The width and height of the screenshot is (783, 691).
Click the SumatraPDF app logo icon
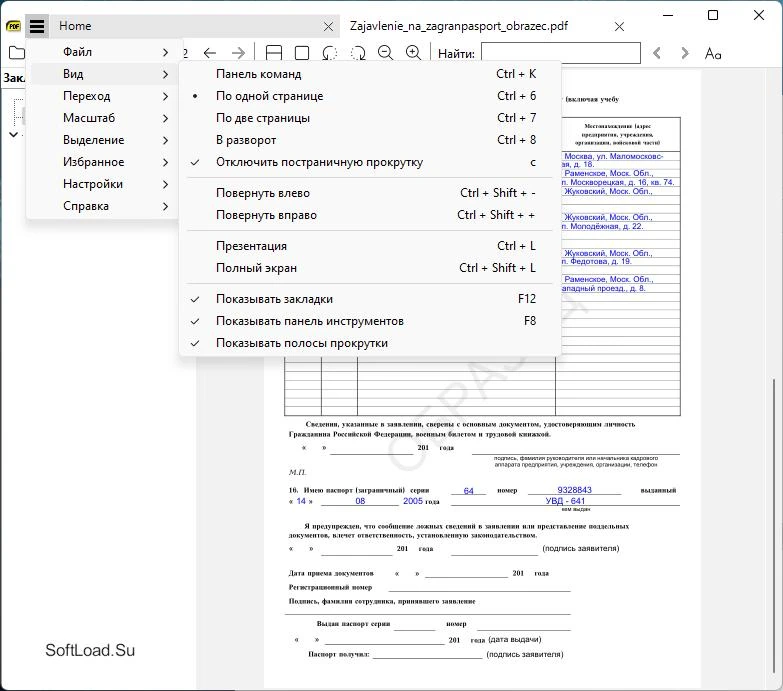click(x=13, y=26)
